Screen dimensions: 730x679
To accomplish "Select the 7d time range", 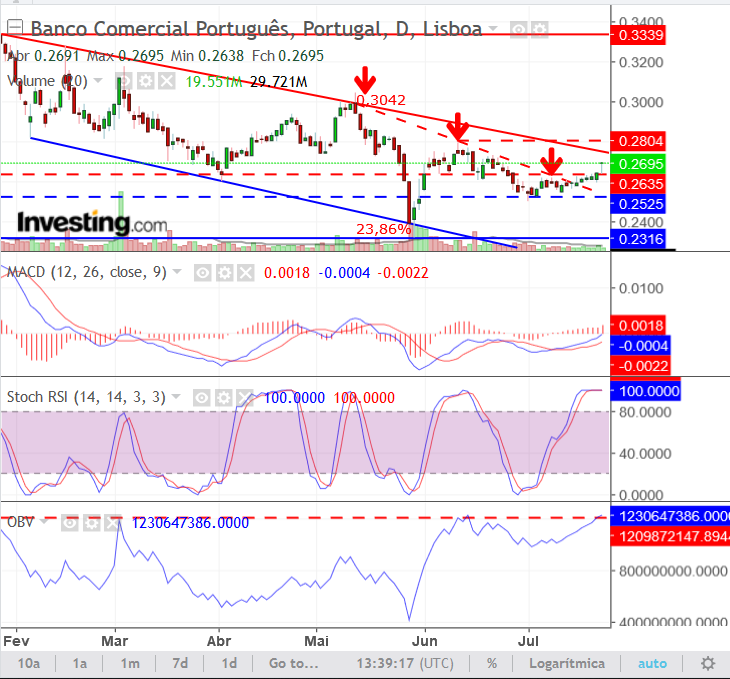I will pyautogui.click(x=180, y=663).
